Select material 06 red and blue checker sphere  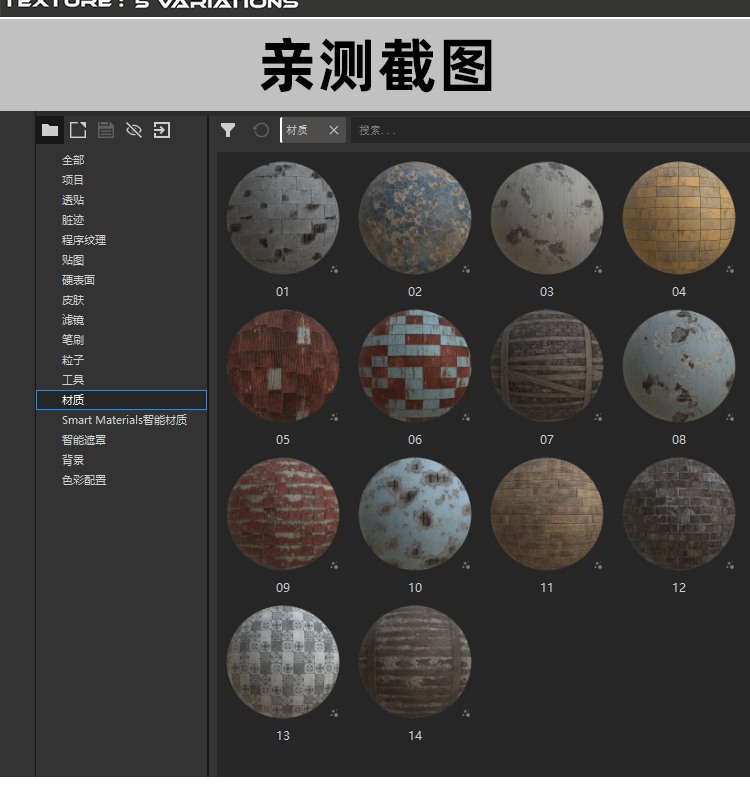tap(415, 366)
